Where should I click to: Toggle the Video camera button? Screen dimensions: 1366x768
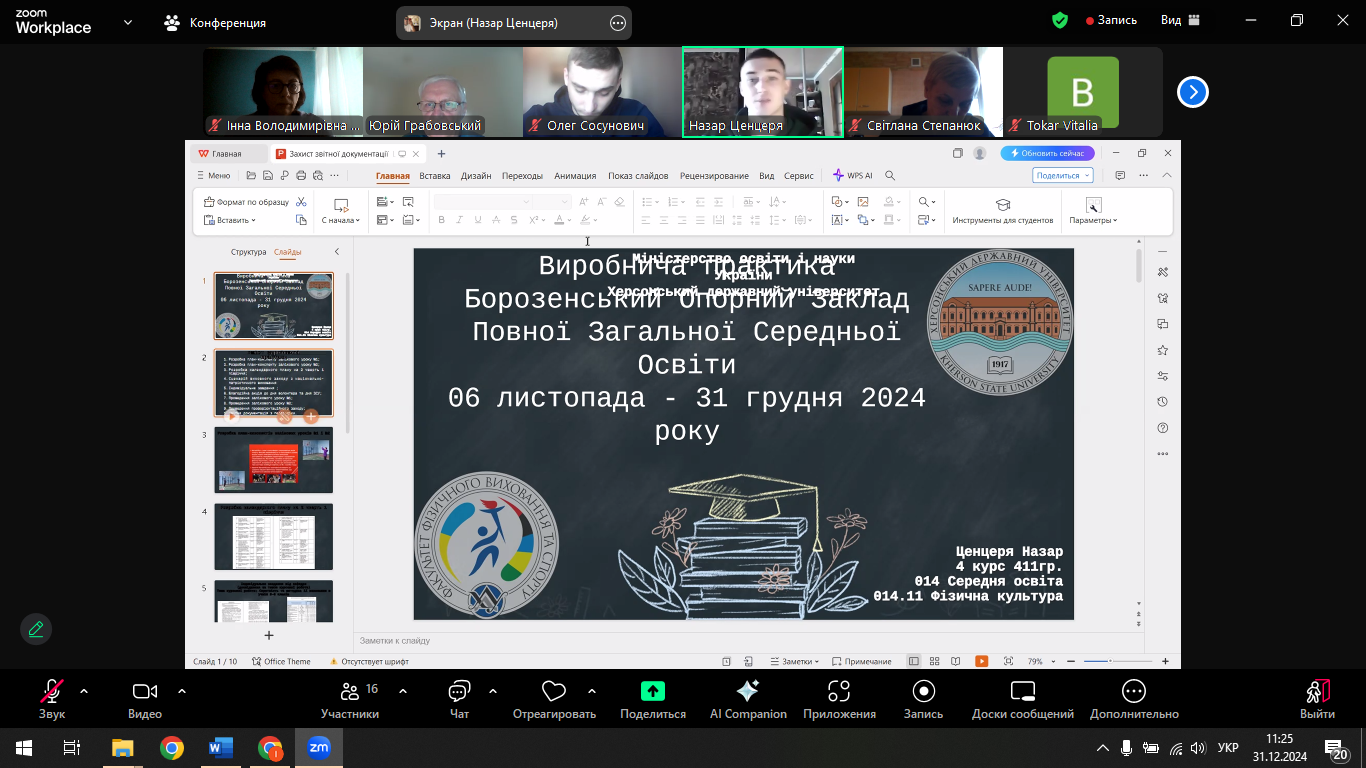[x=145, y=691]
